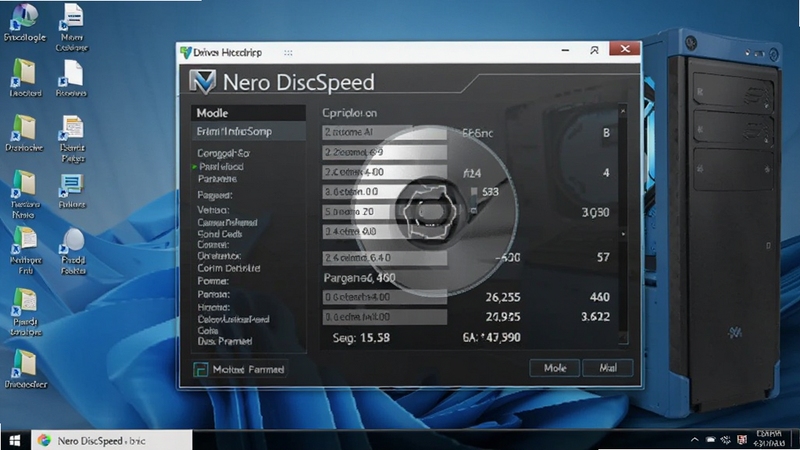Click the Nero DiscSpeed taskbar button
This screenshot has width=800, height=450.
112,440
